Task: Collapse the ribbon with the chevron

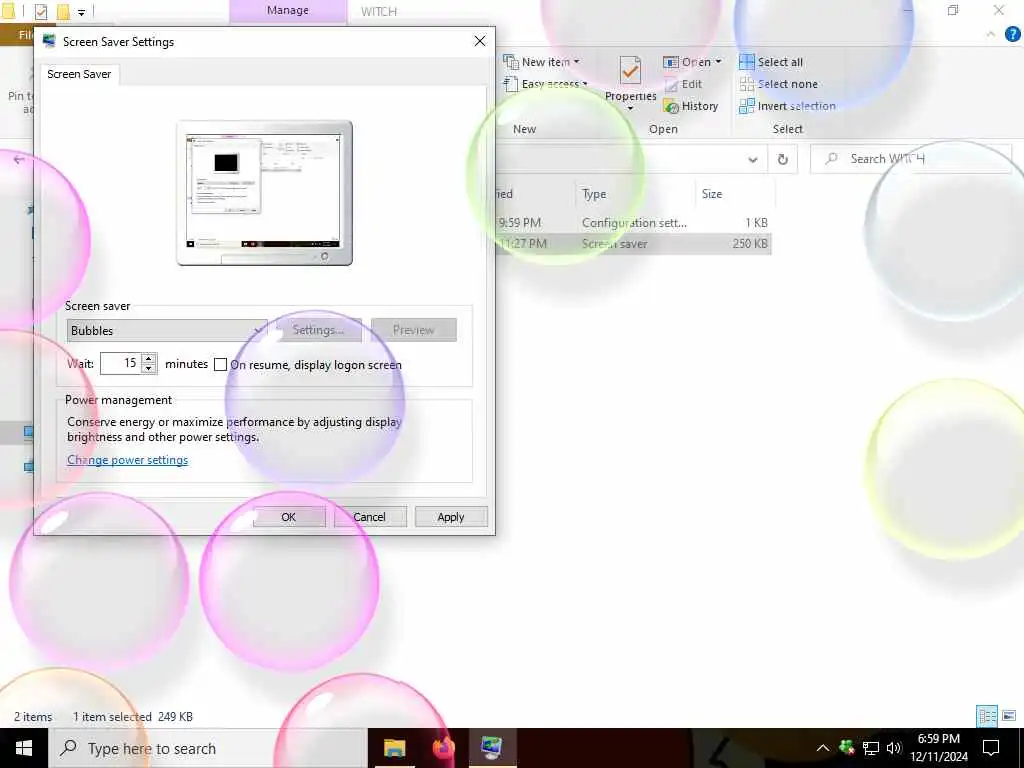Action: tap(991, 34)
